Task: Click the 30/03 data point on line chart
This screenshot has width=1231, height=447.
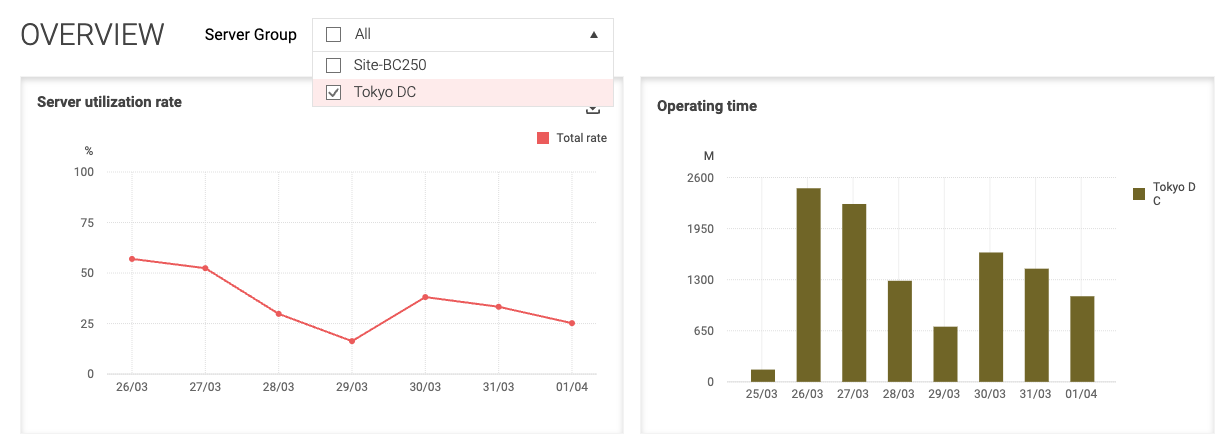Action: (425, 297)
